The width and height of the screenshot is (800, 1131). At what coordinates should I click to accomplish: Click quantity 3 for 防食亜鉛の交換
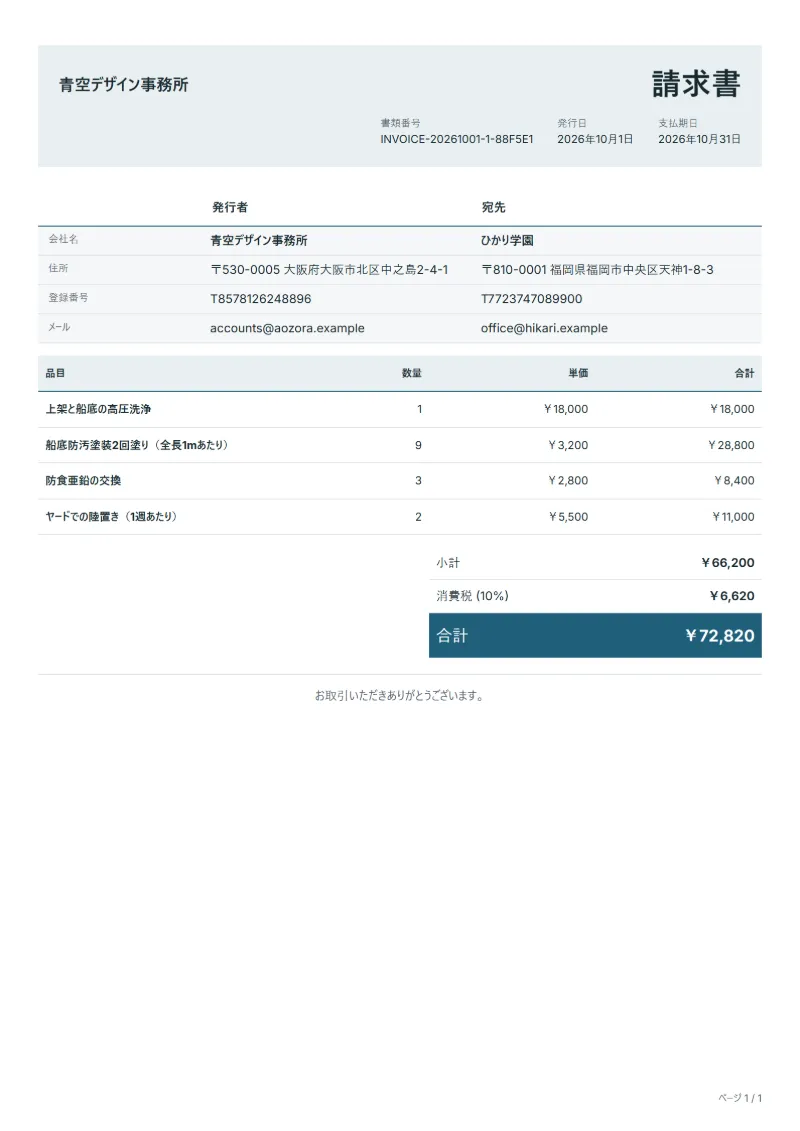coord(418,480)
